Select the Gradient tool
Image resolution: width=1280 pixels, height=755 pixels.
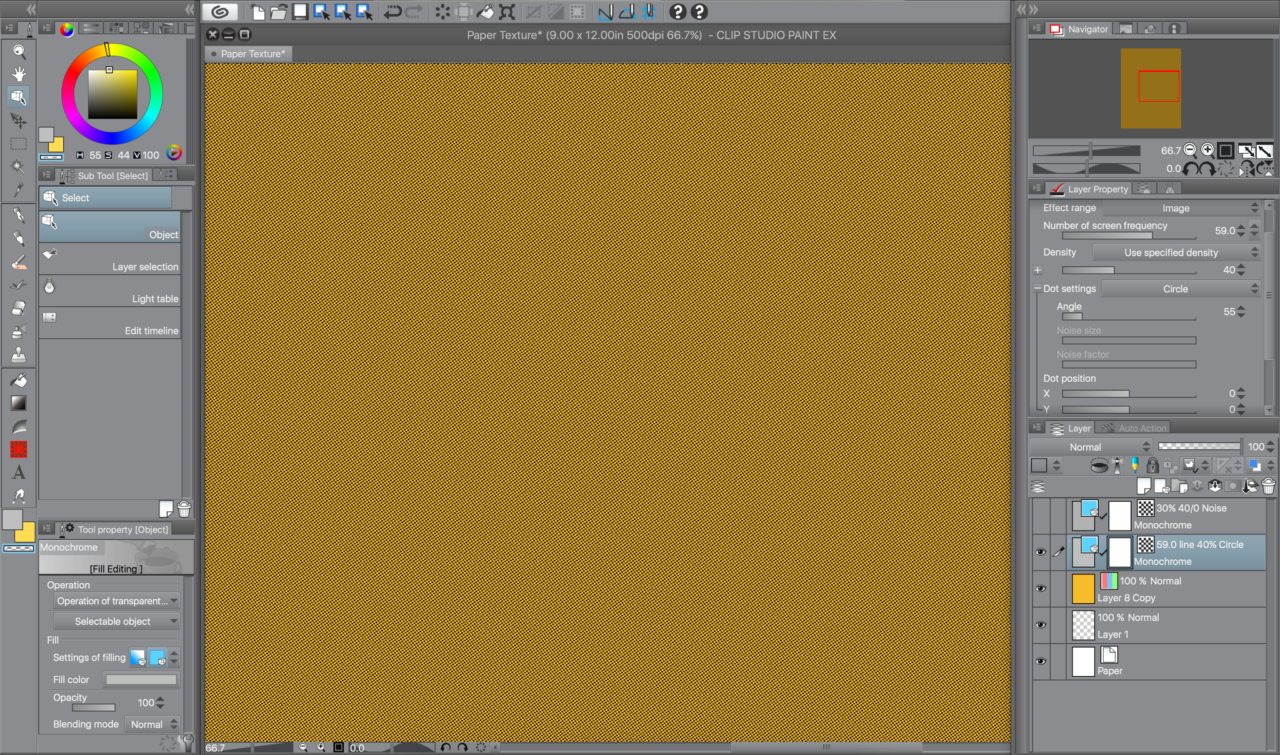18,403
